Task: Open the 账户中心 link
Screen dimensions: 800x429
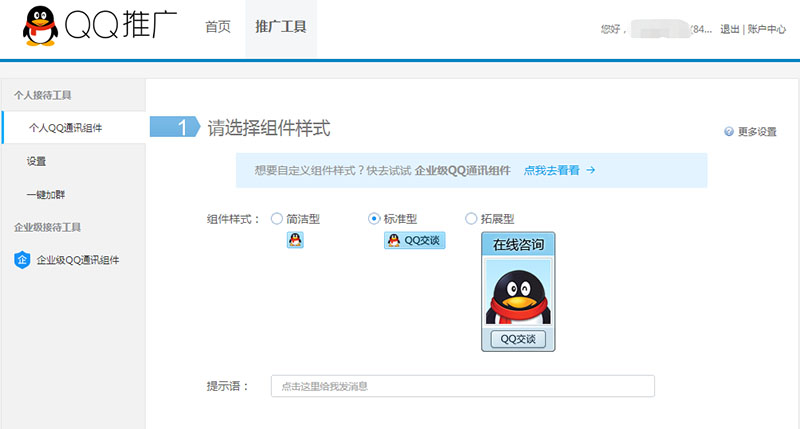Action: (767, 29)
